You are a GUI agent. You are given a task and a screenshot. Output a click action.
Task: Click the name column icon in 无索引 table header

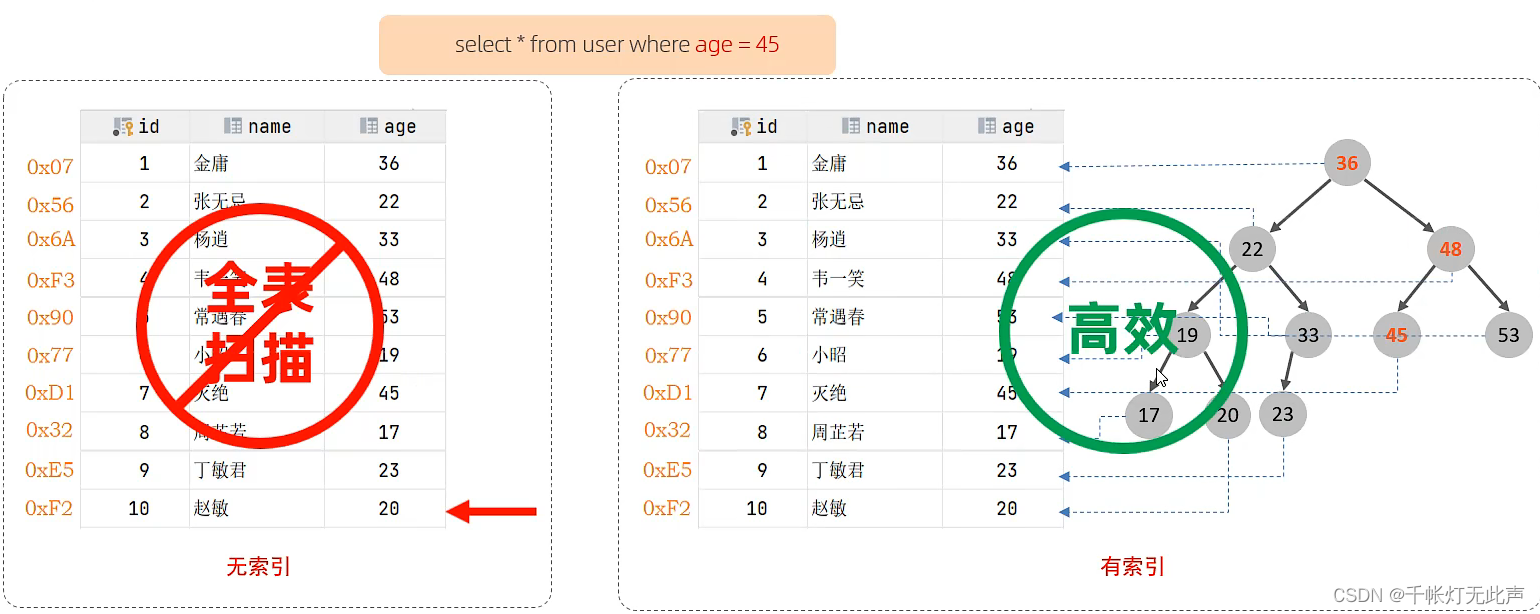pyautogui.click(x=233, y=126)
